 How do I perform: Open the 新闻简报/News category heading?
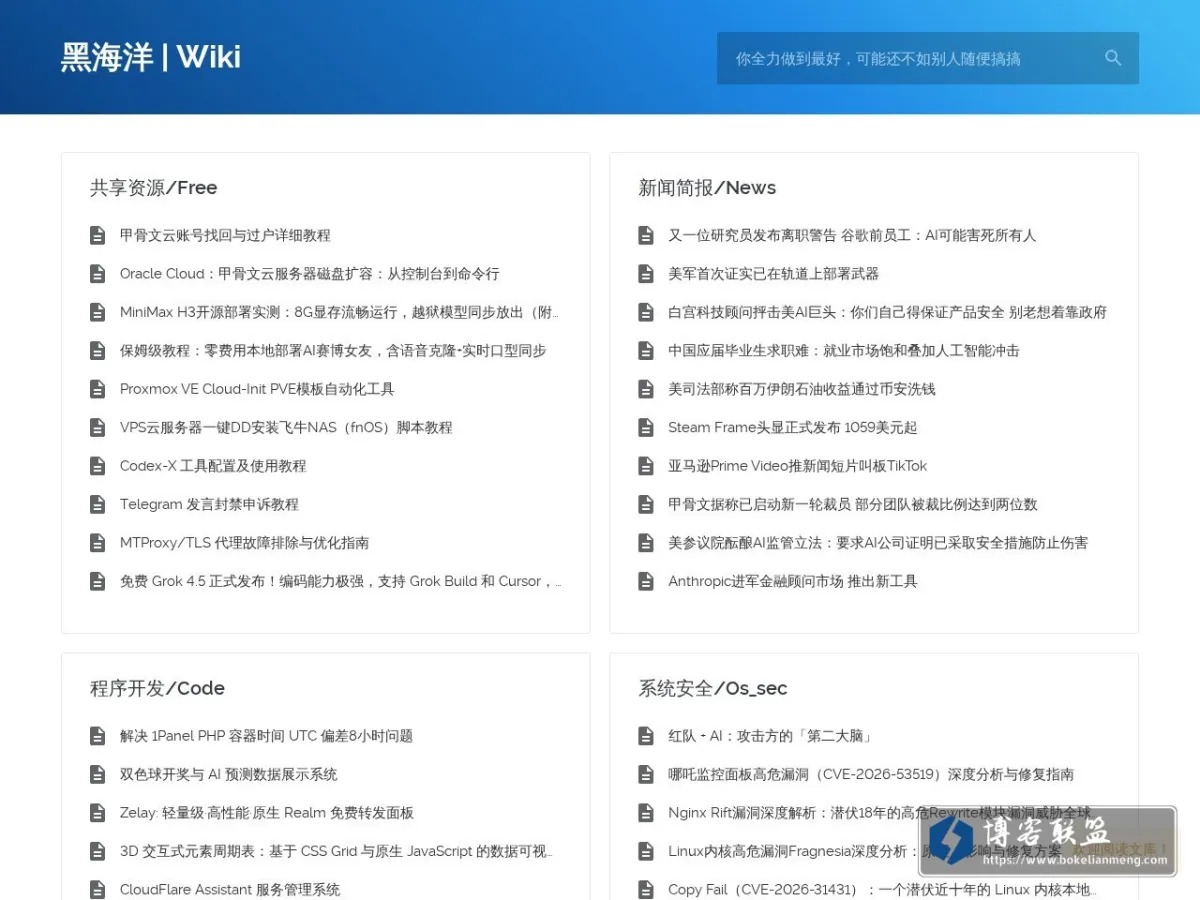tap(707, 188)
